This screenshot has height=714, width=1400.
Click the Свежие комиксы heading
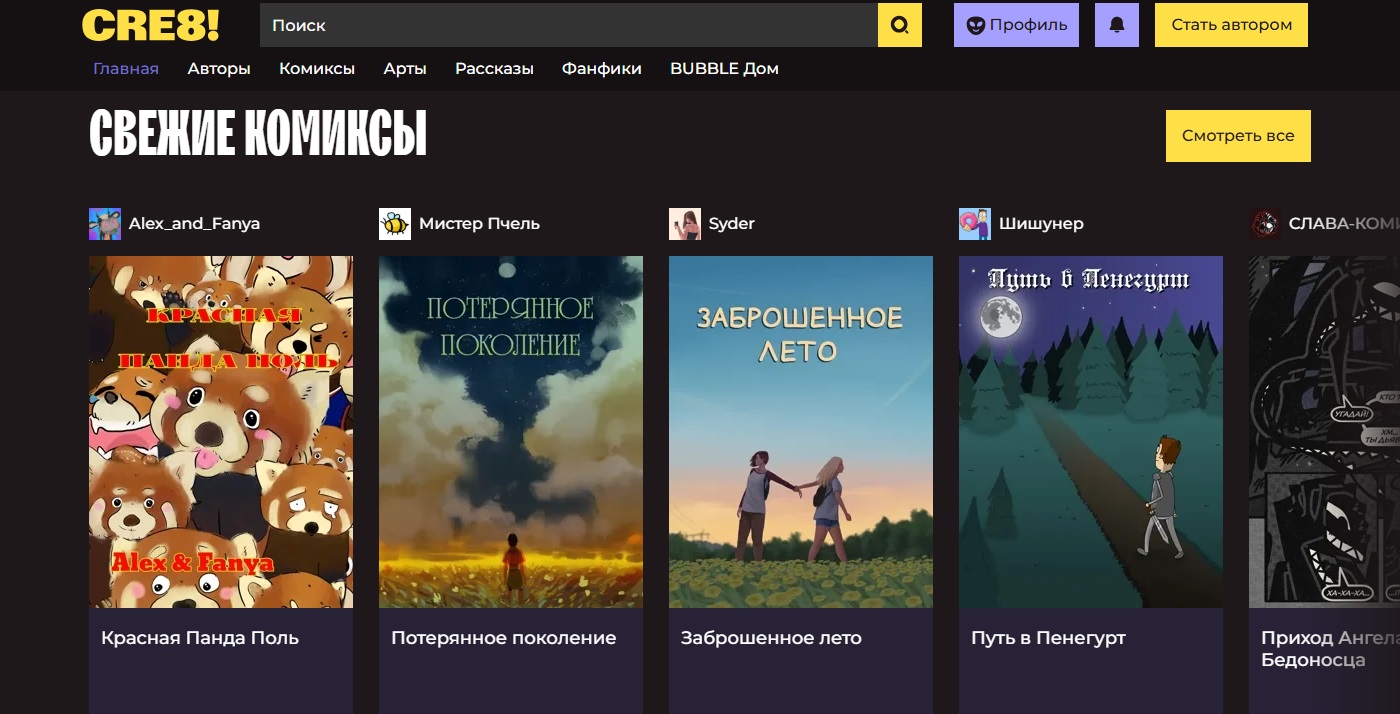click(x=258, y=134)
